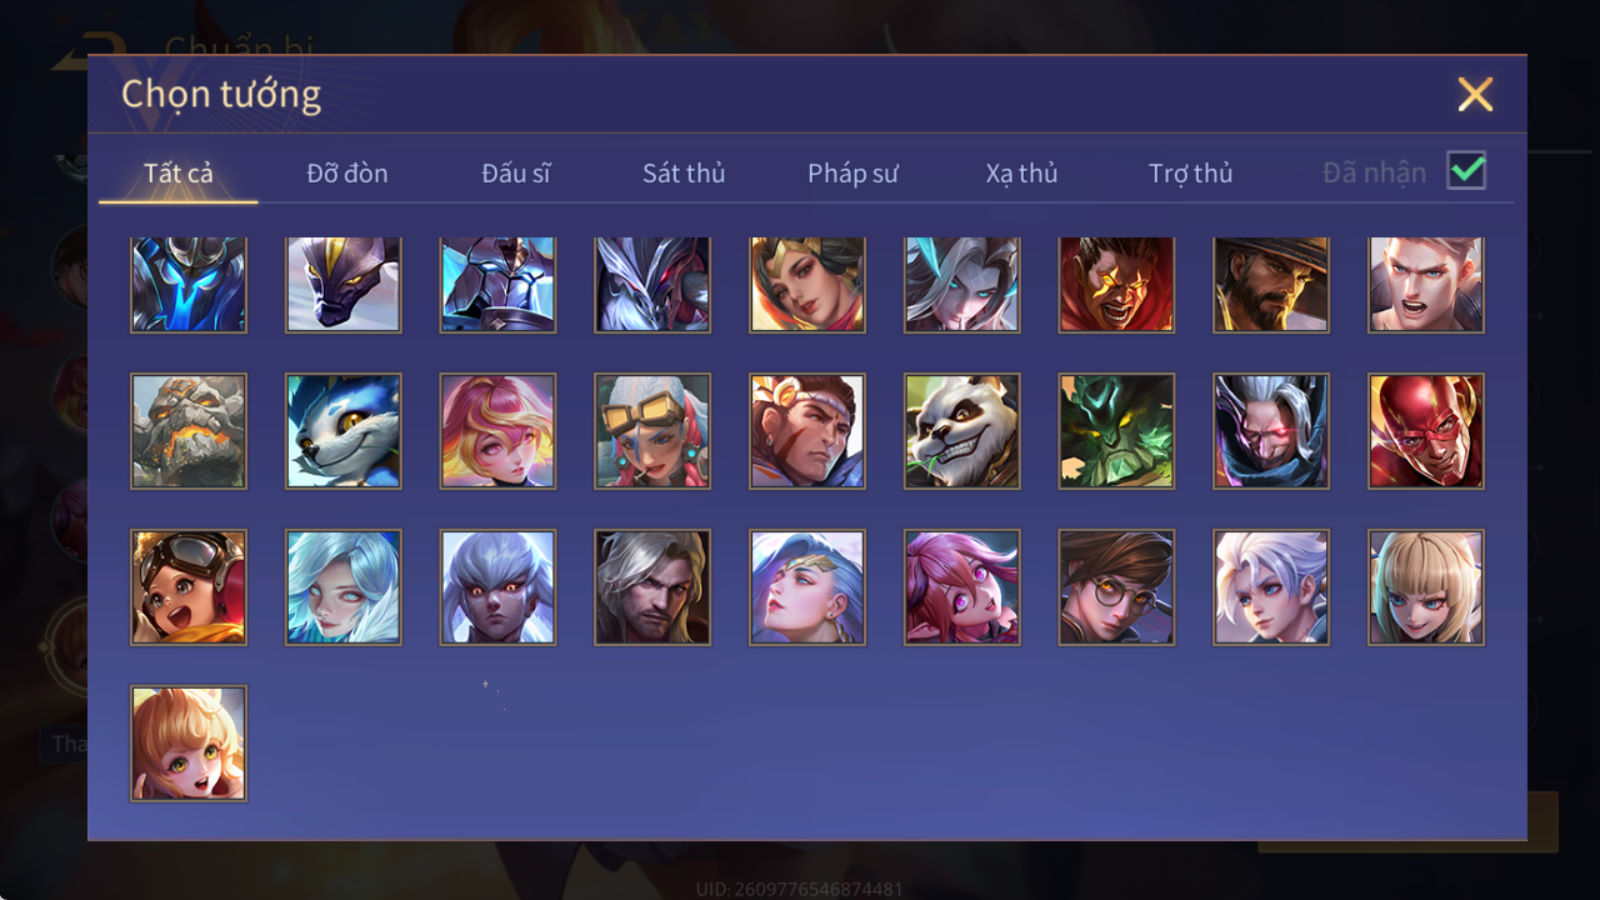Pick the blonde girl with blunt bangs
This screenshot has height=900, width=1600.
[1426, 587]
